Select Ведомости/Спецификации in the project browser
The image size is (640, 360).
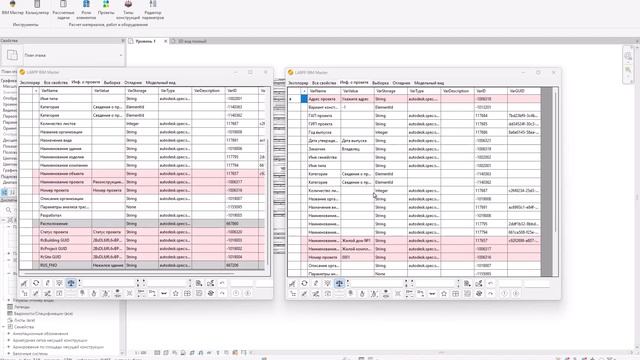coord(43,313)
